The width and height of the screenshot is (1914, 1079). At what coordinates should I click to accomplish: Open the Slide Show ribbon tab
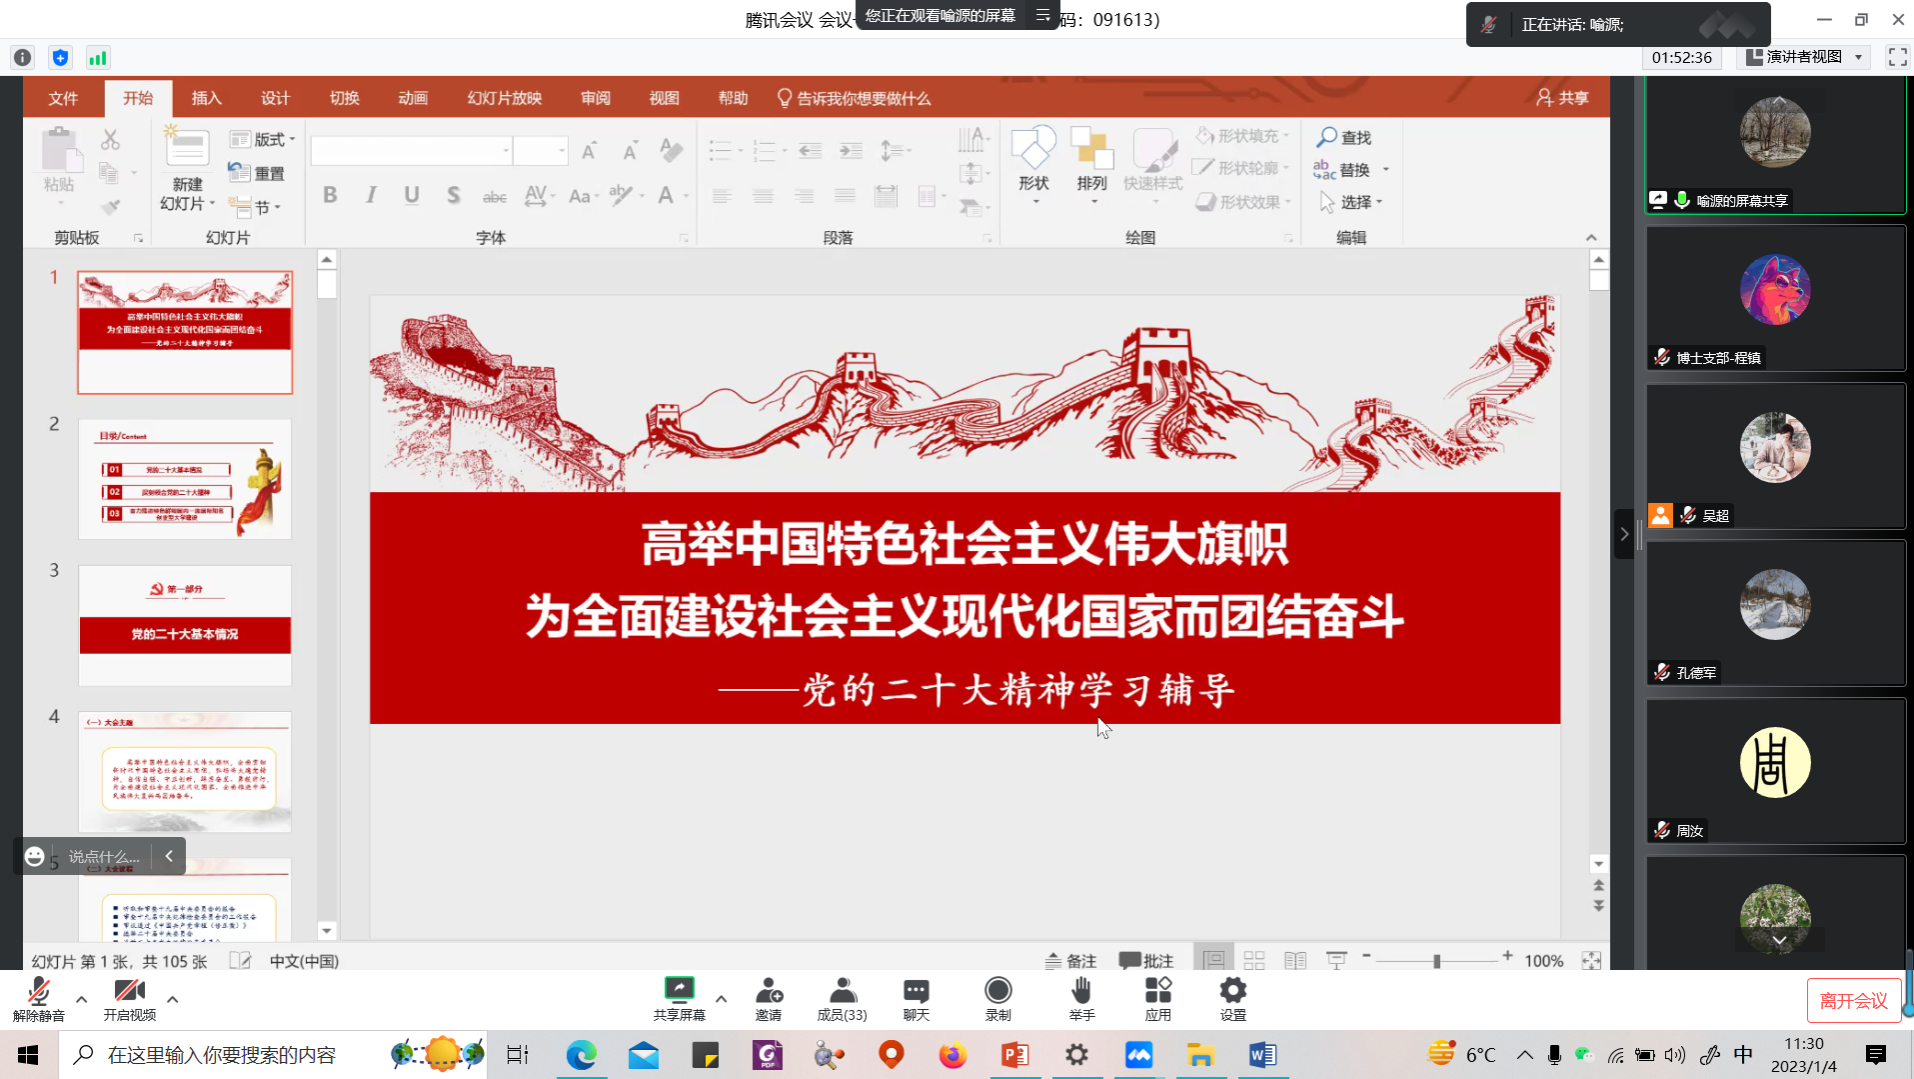point(504,98)
